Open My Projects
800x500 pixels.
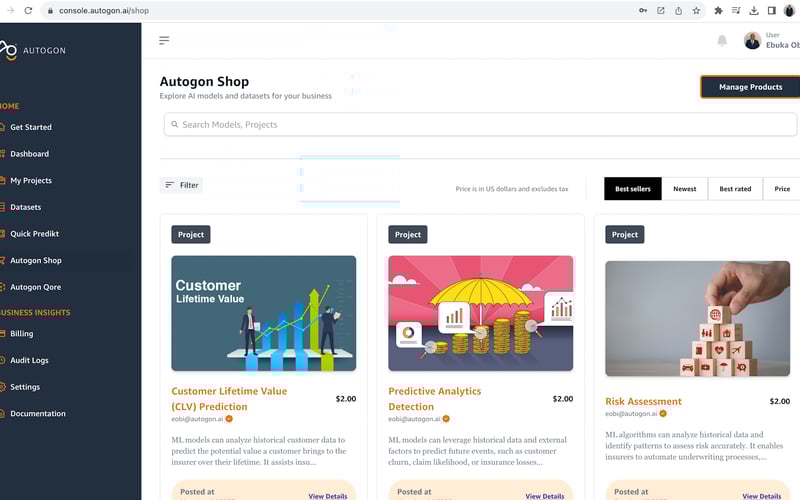click(x=31, y=181)
